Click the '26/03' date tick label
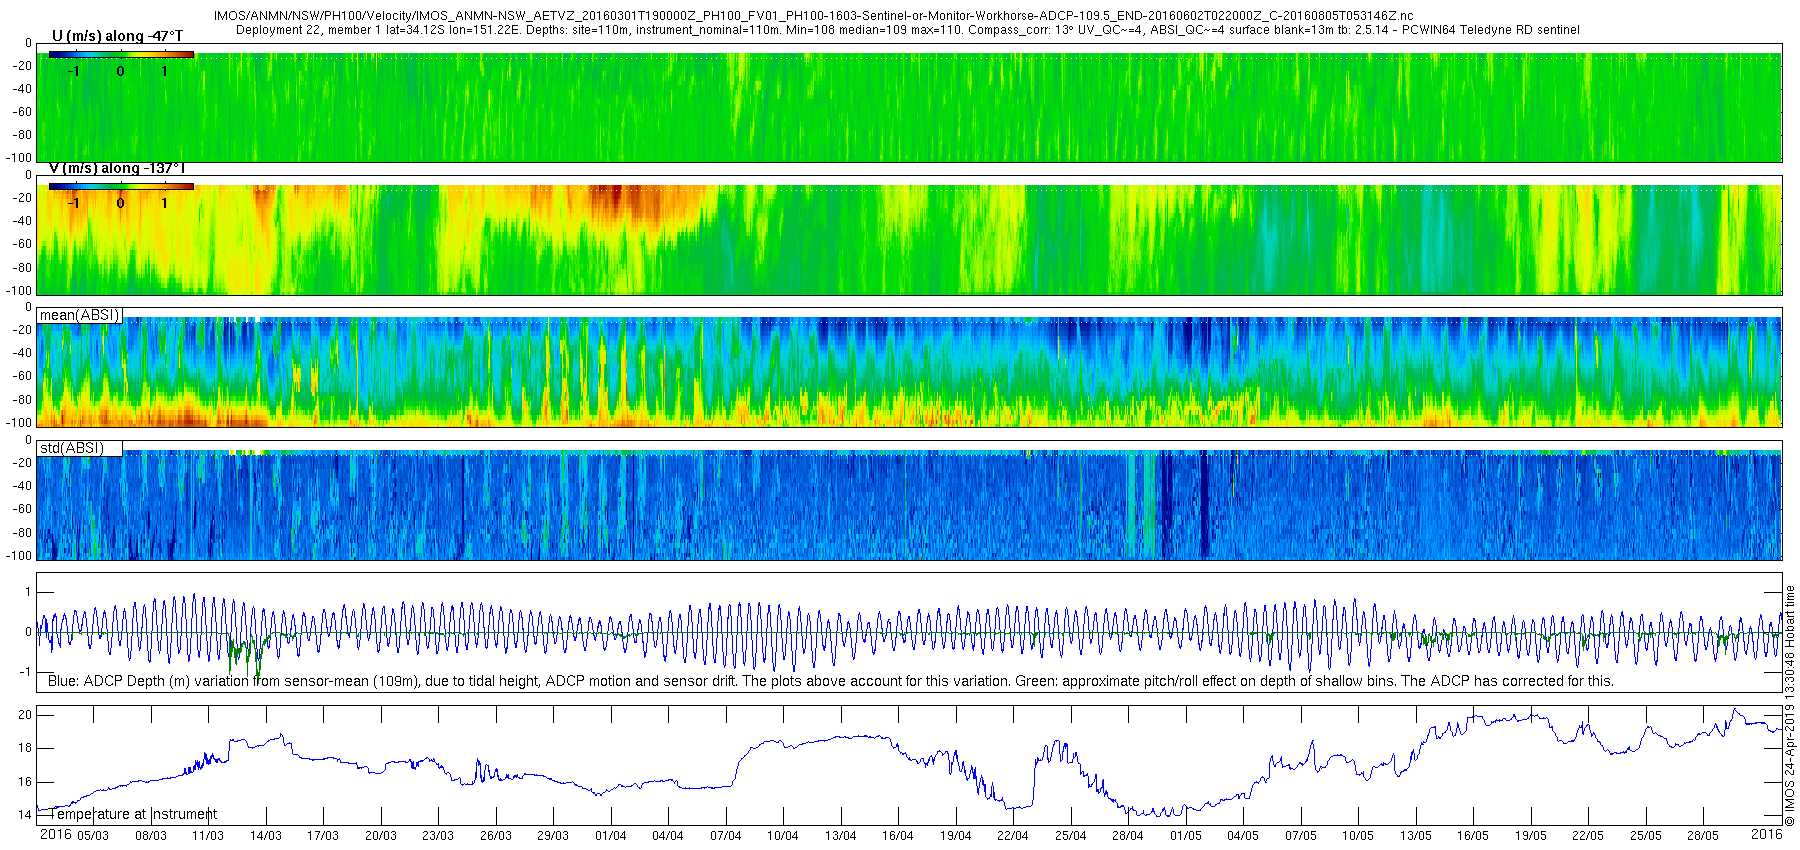Image resolution: width=1800 pixels, height=850 pixels. click(496, 836)
